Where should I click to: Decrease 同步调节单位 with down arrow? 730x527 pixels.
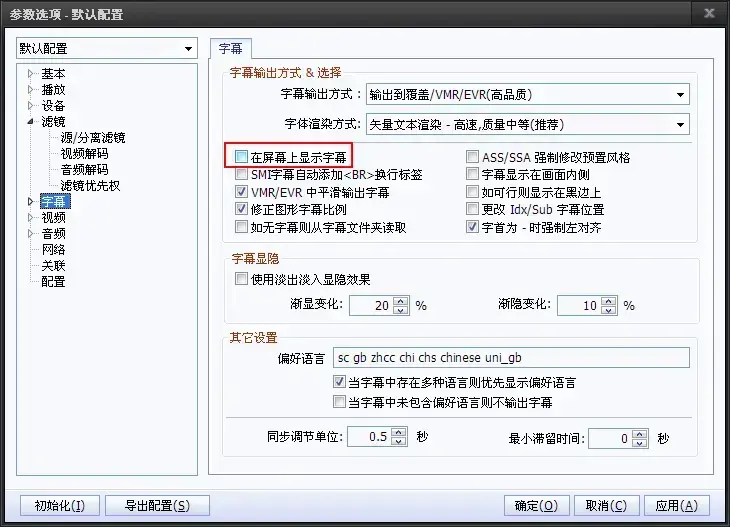click(399, 441)
